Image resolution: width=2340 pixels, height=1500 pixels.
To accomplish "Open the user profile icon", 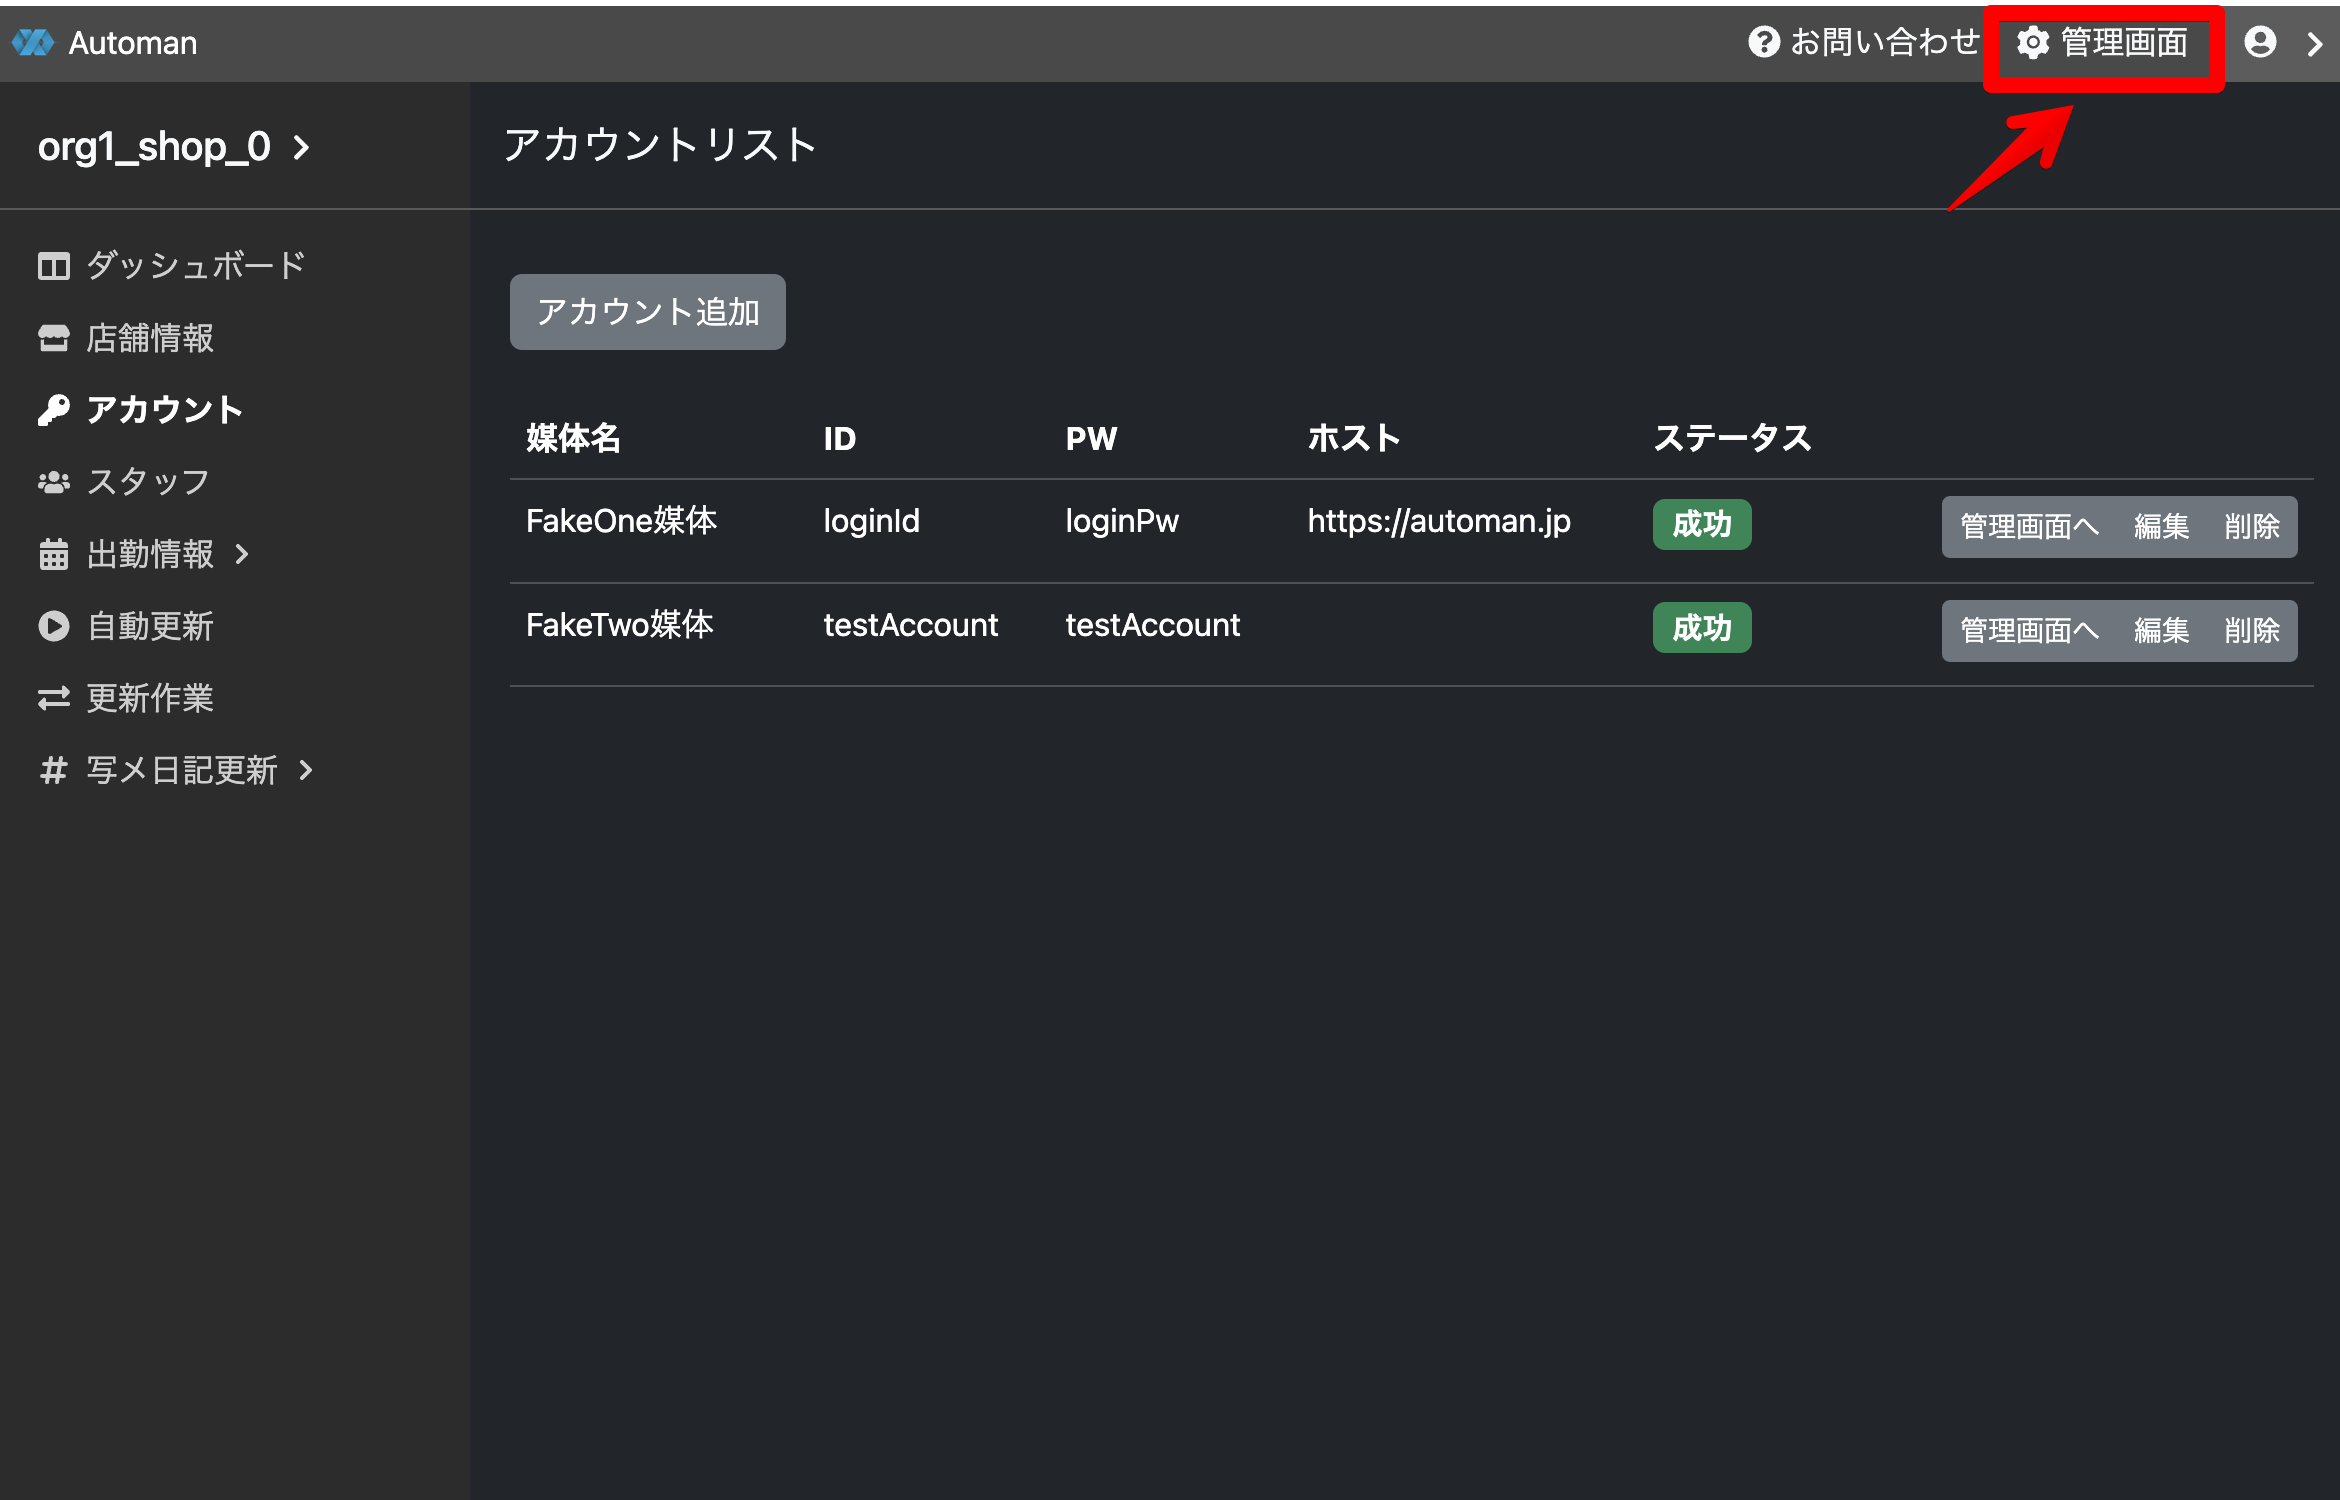I will 2260,42.
